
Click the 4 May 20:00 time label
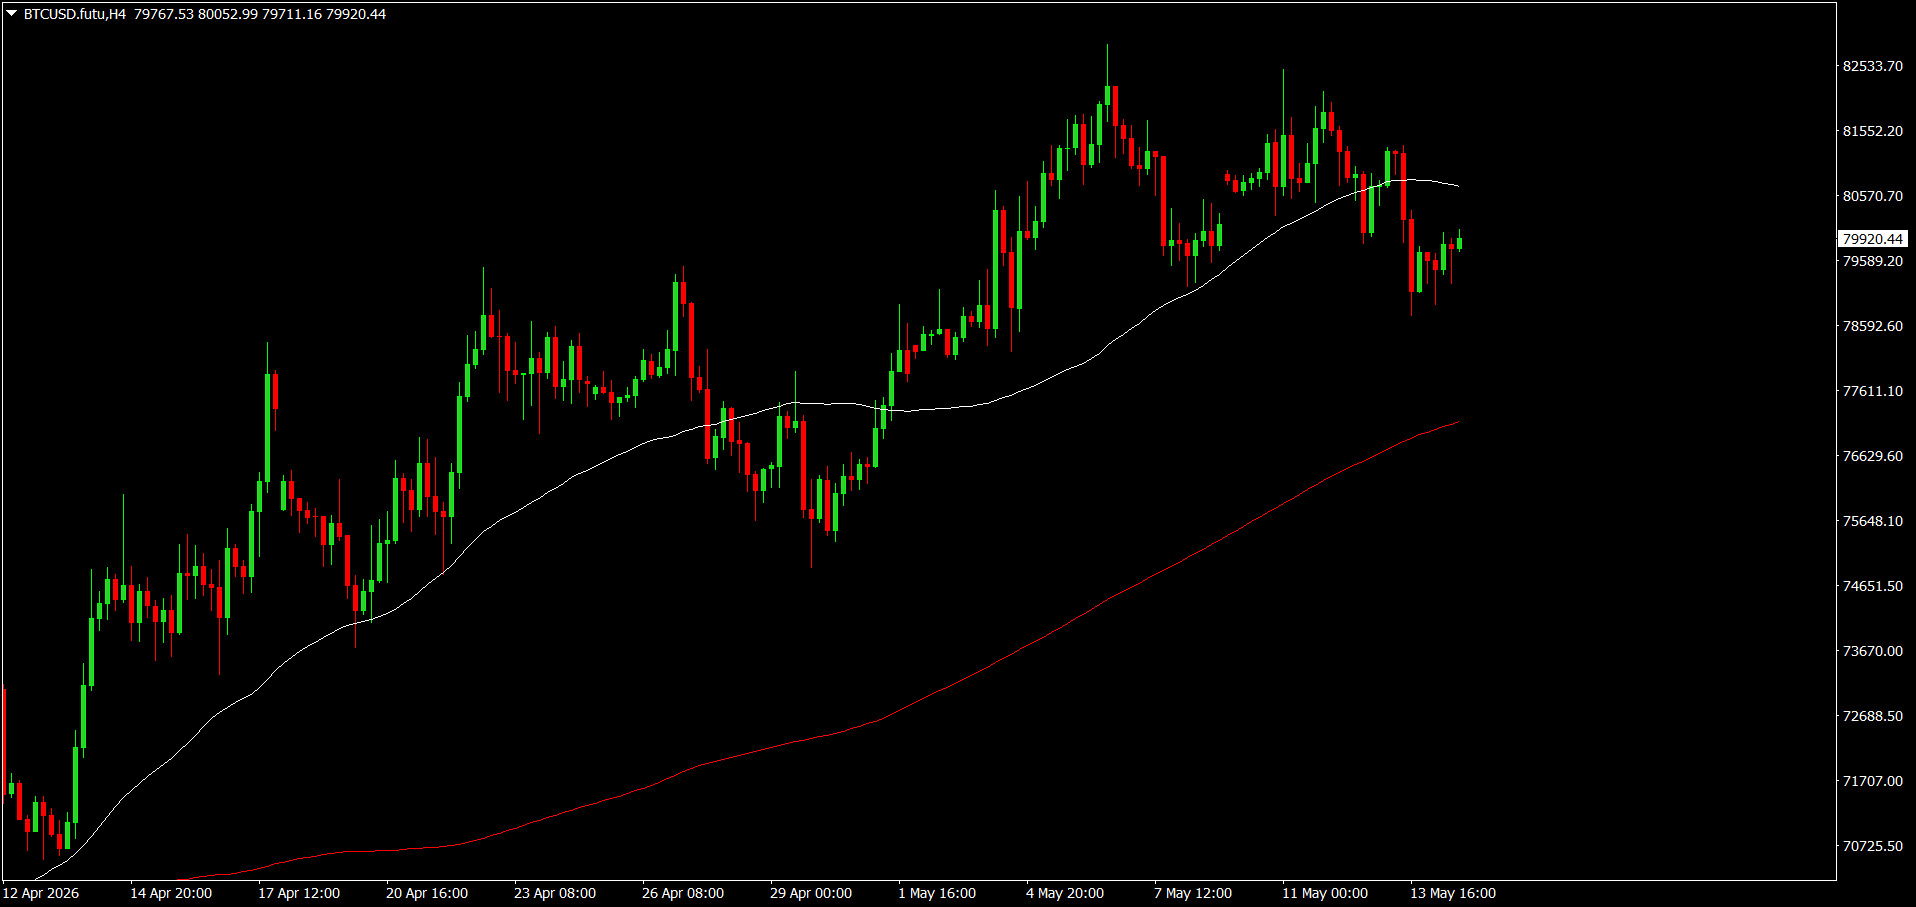(x=1065, y=893)
